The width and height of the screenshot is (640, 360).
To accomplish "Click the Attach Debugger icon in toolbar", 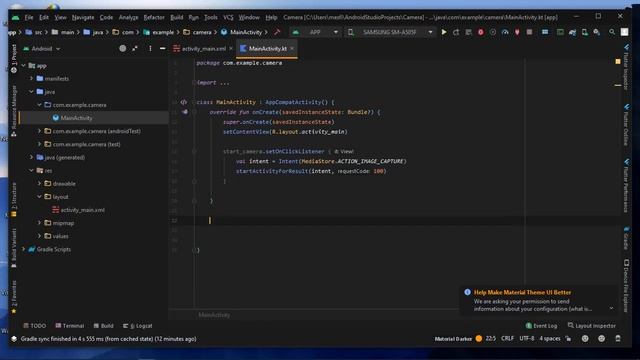I will 517,32.
